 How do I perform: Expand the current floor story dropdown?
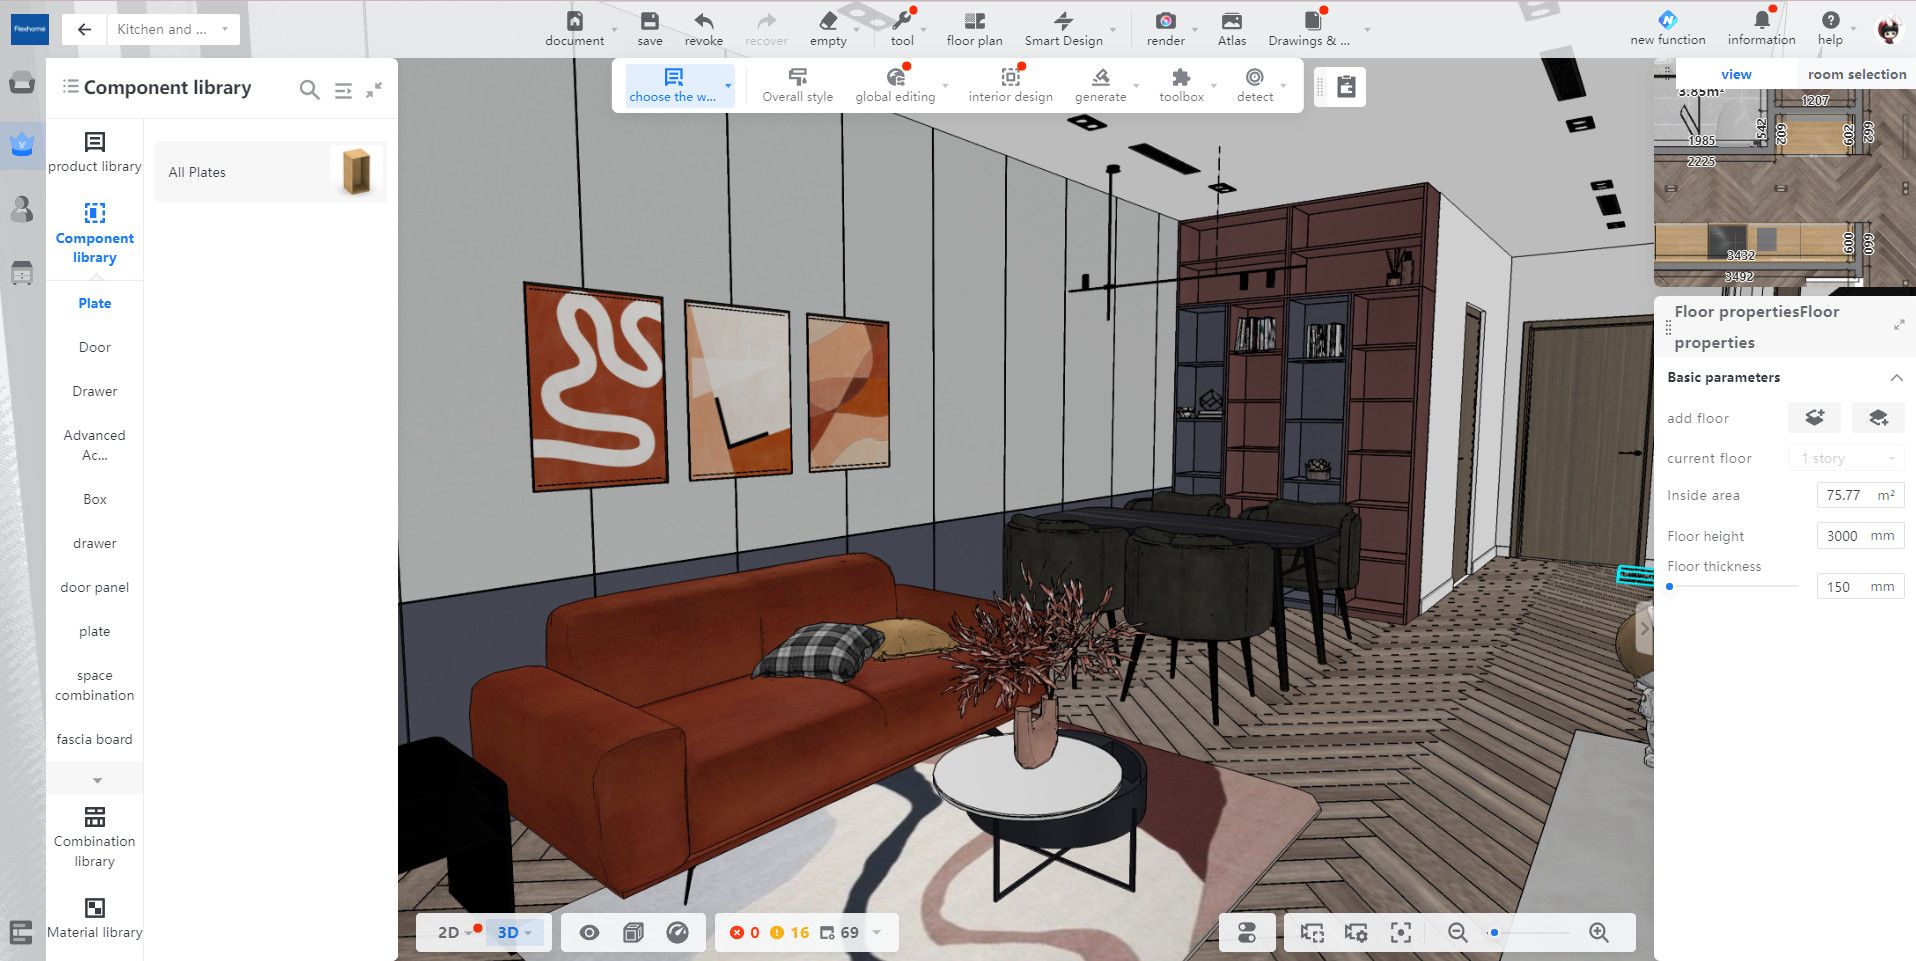(1847, 458)
